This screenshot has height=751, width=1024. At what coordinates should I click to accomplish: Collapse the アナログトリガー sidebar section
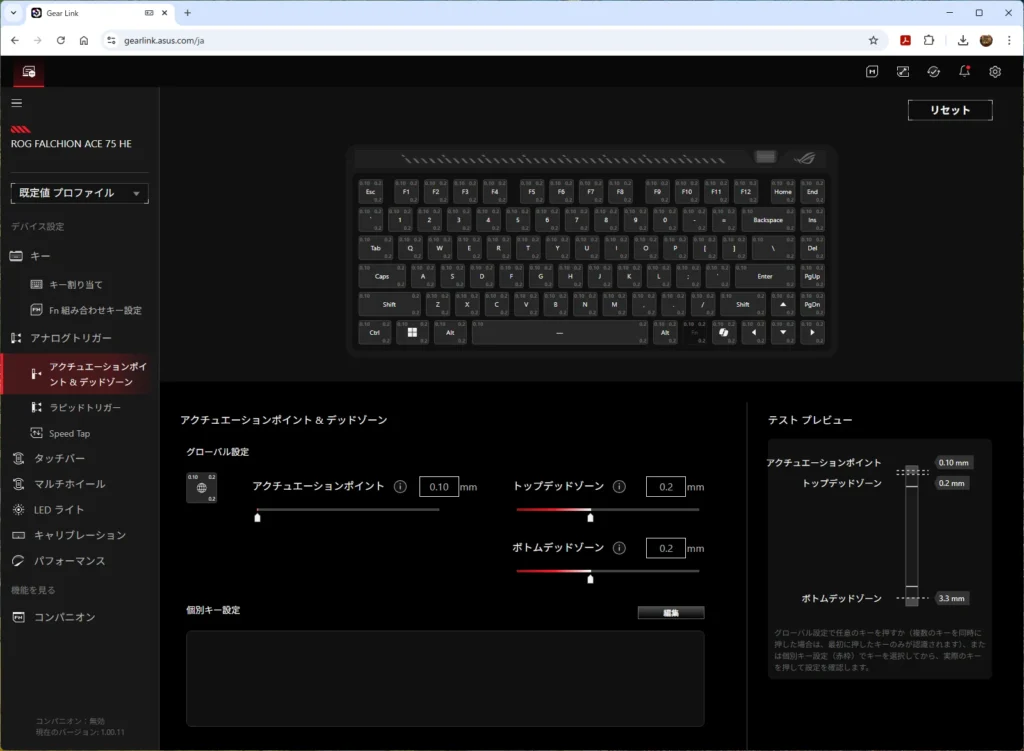click(x=70, y=338)
